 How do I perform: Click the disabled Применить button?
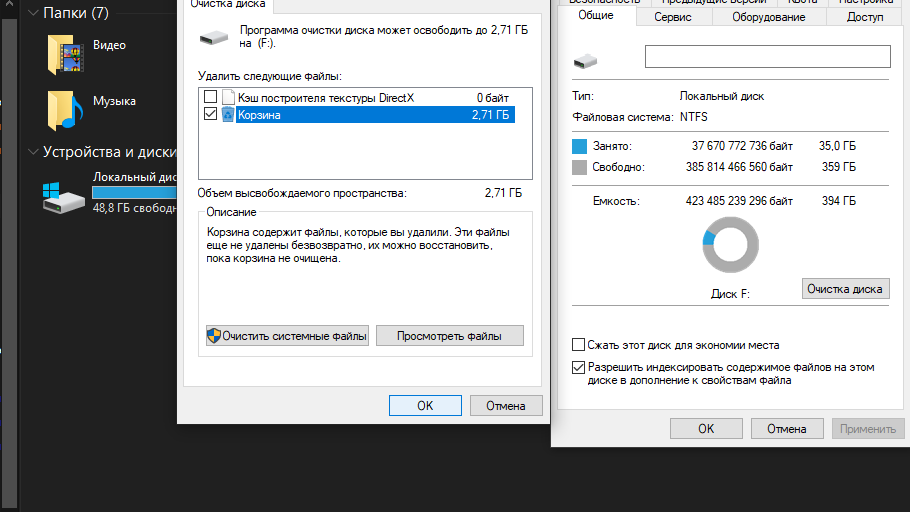(x=868, y=428)
